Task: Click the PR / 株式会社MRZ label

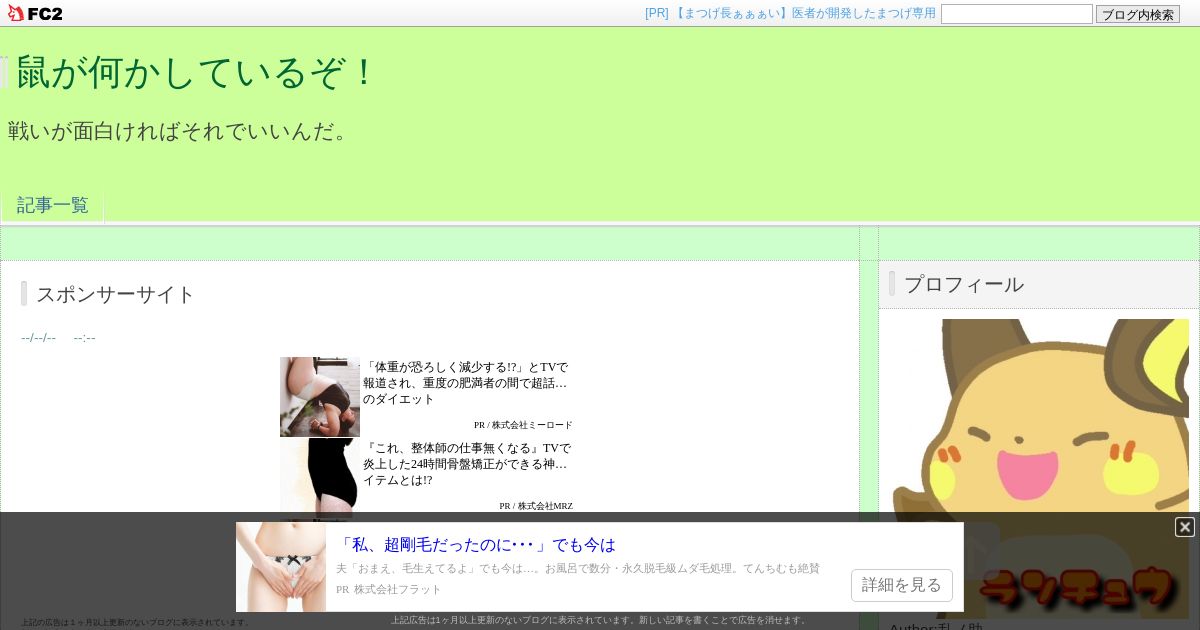Action: click(536, 506)
